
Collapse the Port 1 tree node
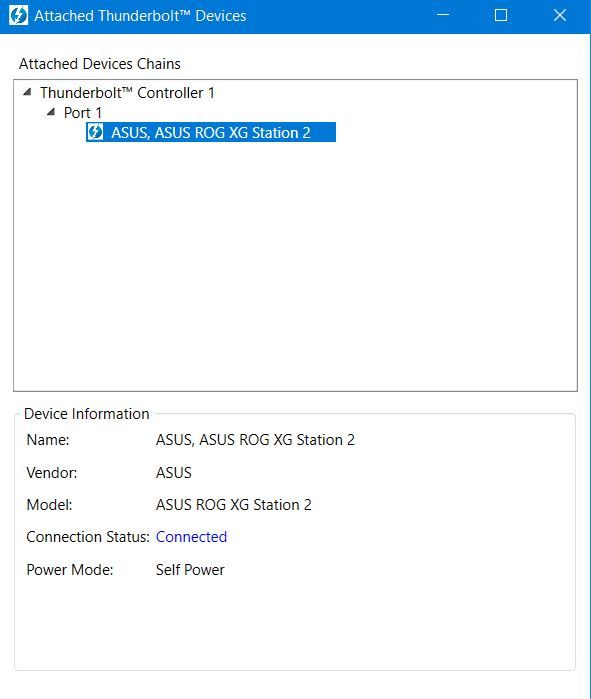point(51,112)
